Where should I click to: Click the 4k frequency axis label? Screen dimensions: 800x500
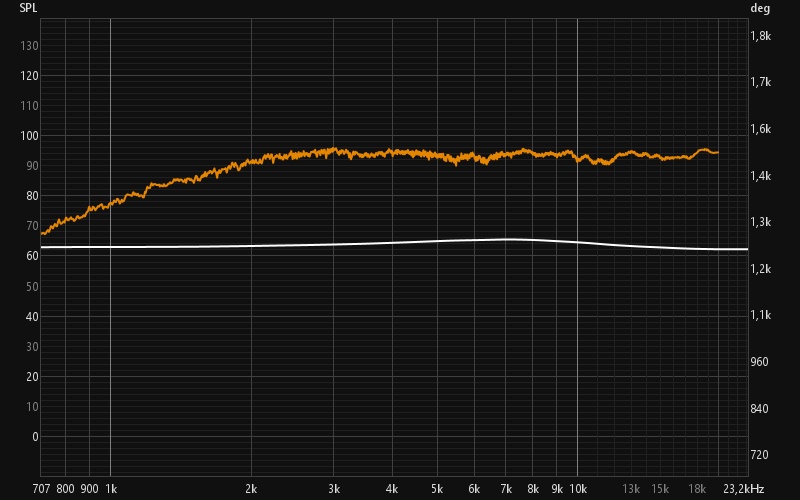pyautogui.click(x=392, y=489)
